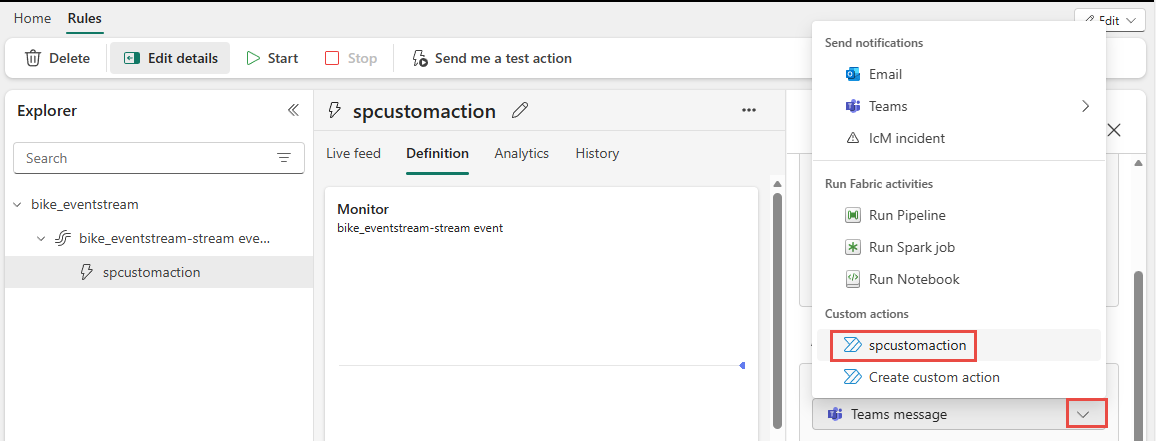This screenshot has width=1156, height=441.
Task: Select spcustomaction in Explorer tree
Action: 151,272
